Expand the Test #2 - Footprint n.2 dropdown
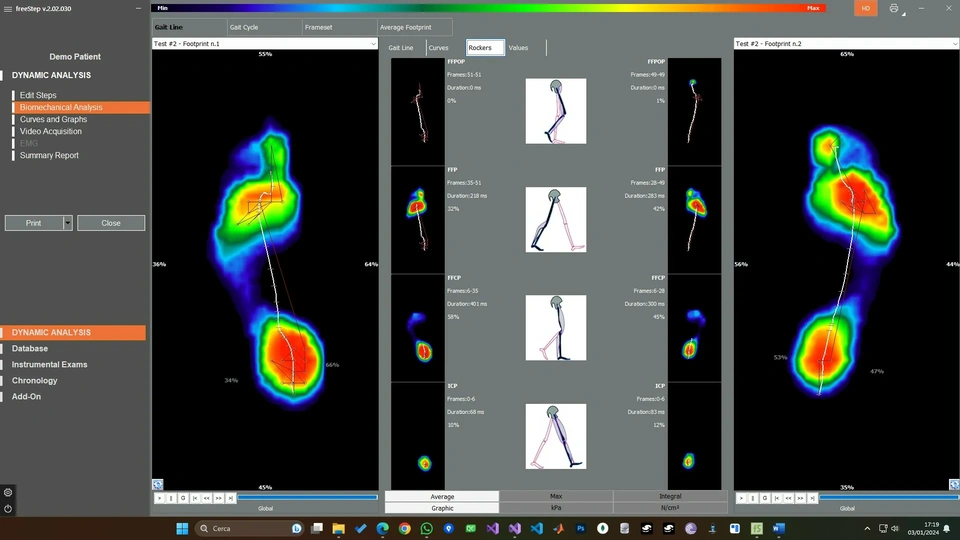This screenshot has width=960, height=540. 953,44
